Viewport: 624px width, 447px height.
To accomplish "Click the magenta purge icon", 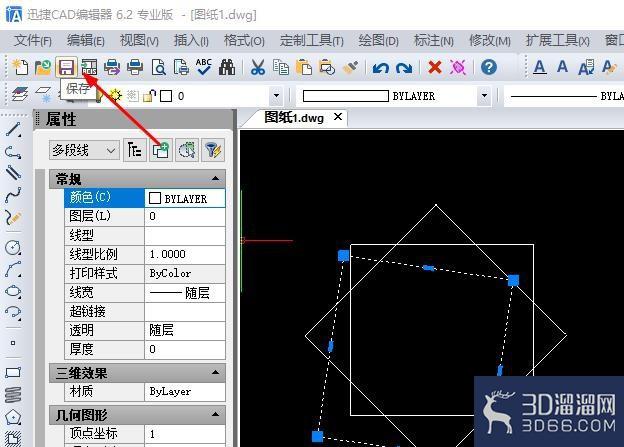I will click(x=458, y=67).
